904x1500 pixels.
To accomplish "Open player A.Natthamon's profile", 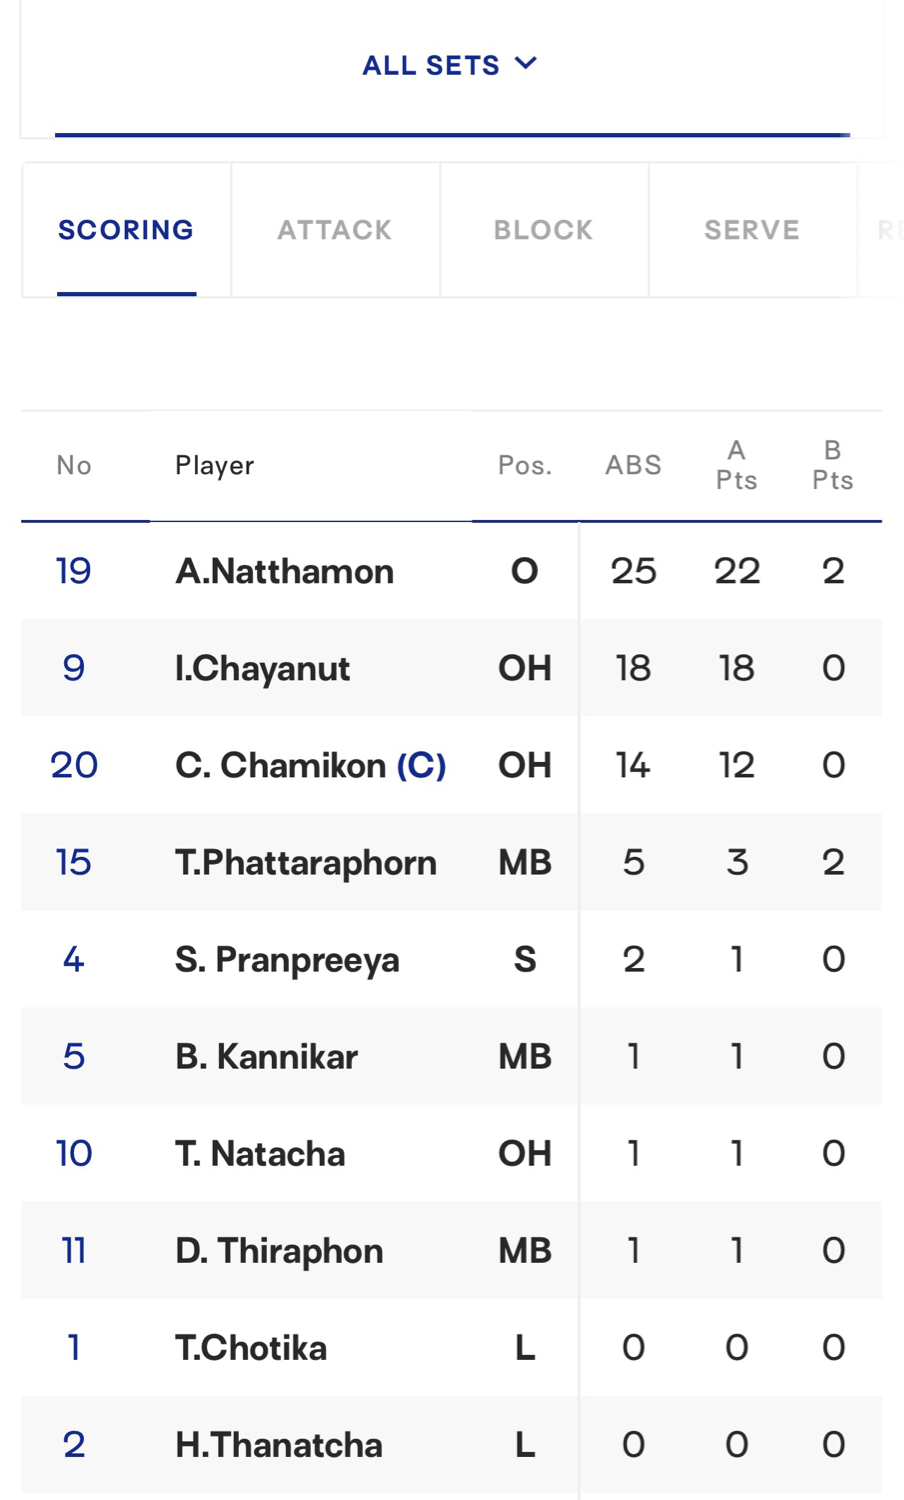I will (285, 571).
